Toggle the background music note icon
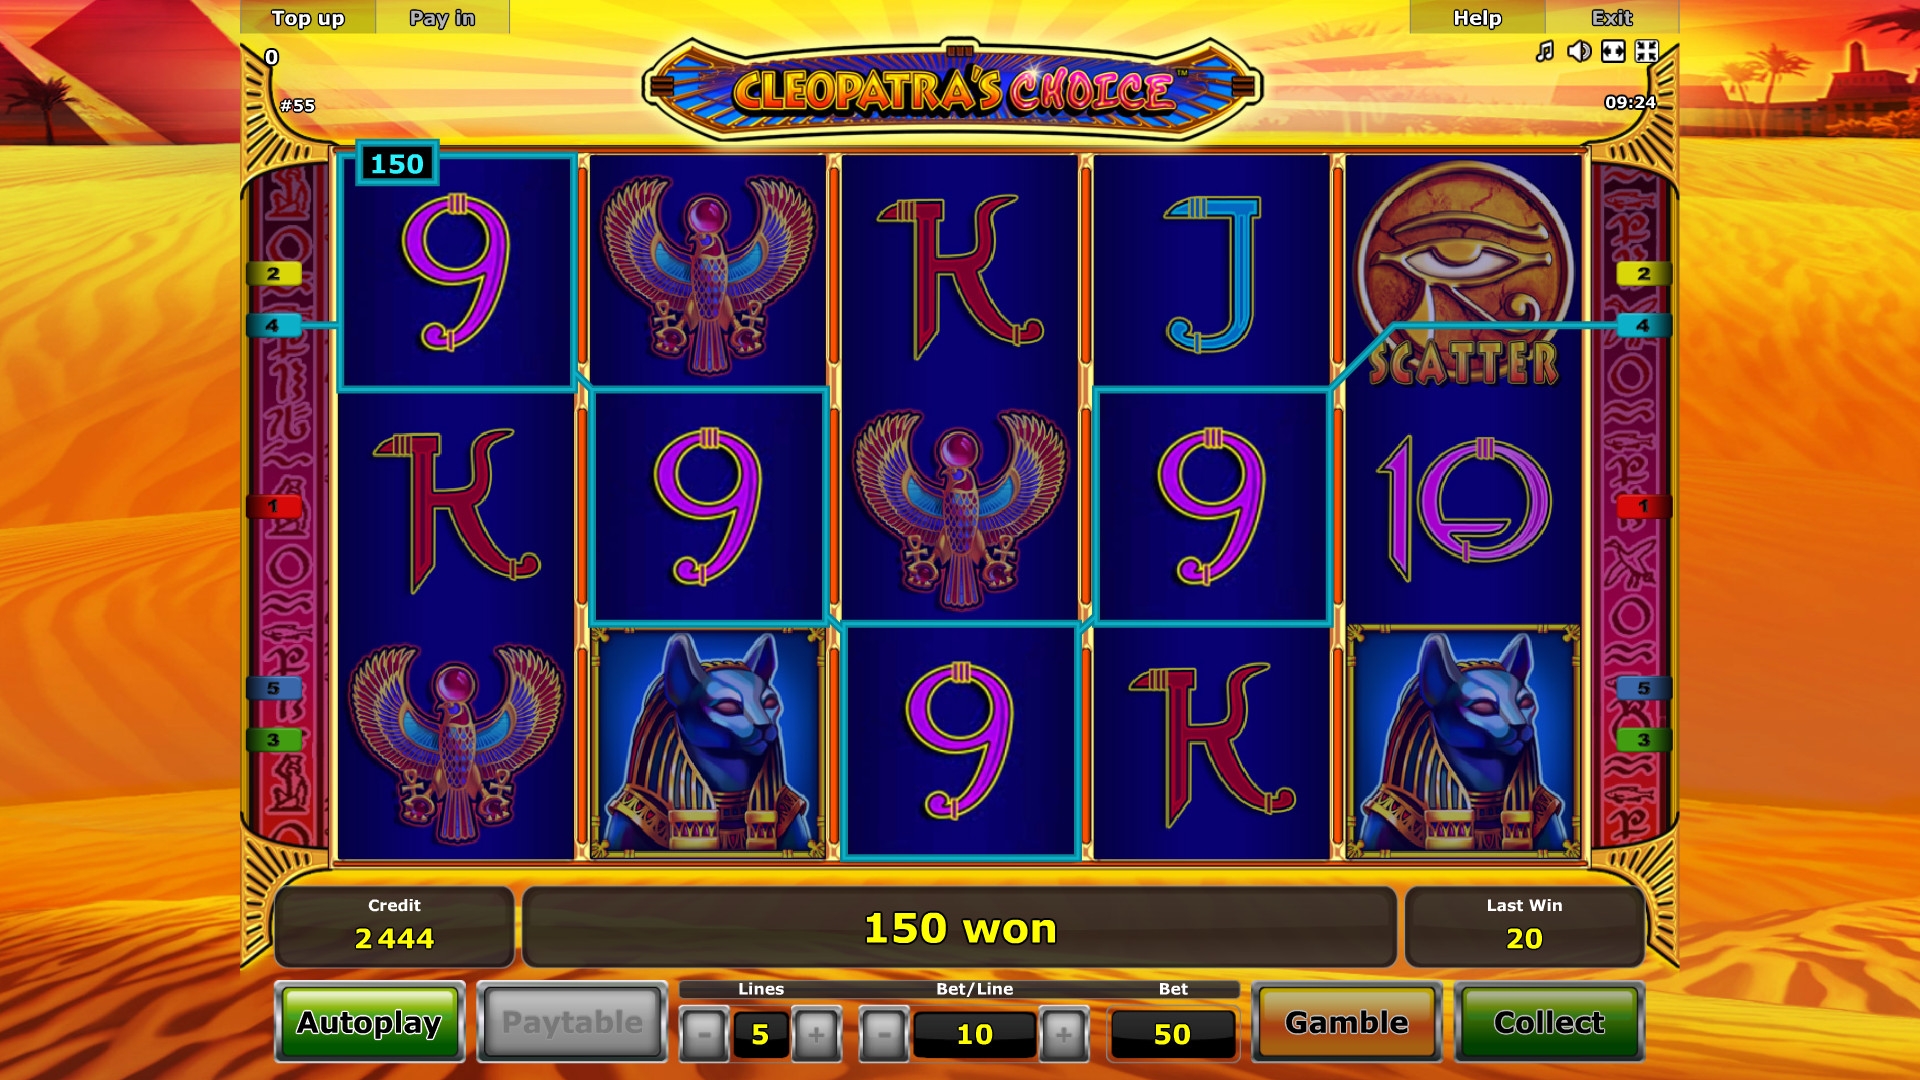 [1545, 51]
